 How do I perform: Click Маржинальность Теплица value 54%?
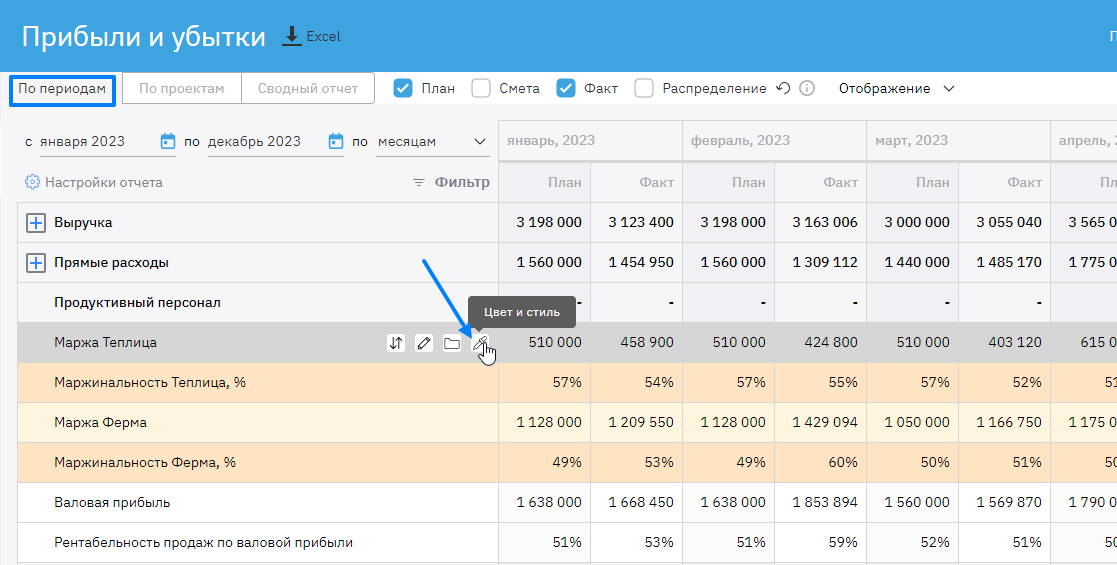point(659,382)
